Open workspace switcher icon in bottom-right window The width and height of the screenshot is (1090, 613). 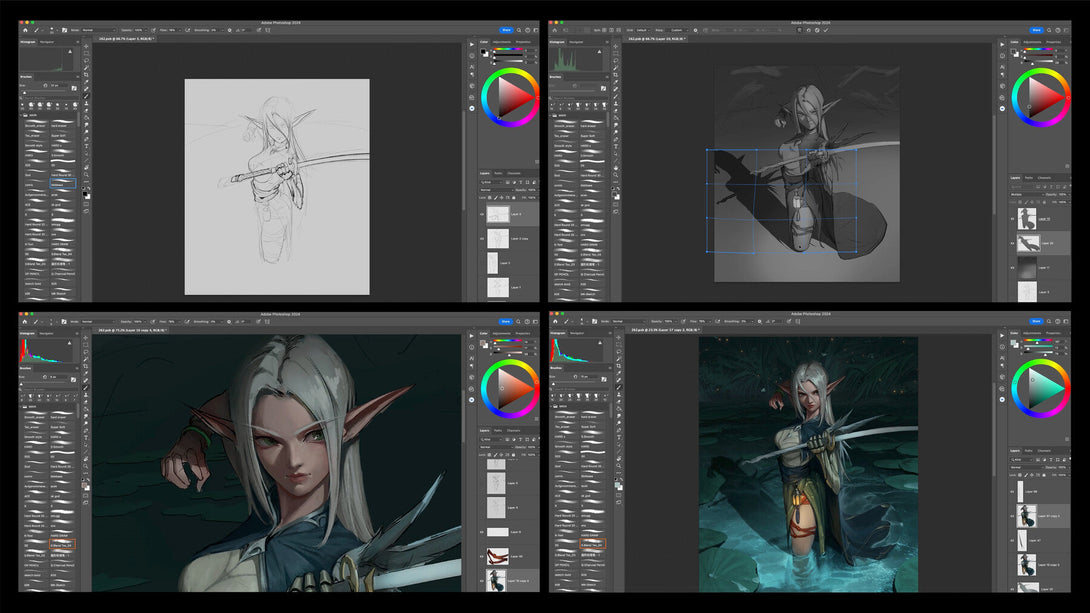click(x=1066, y=322)
